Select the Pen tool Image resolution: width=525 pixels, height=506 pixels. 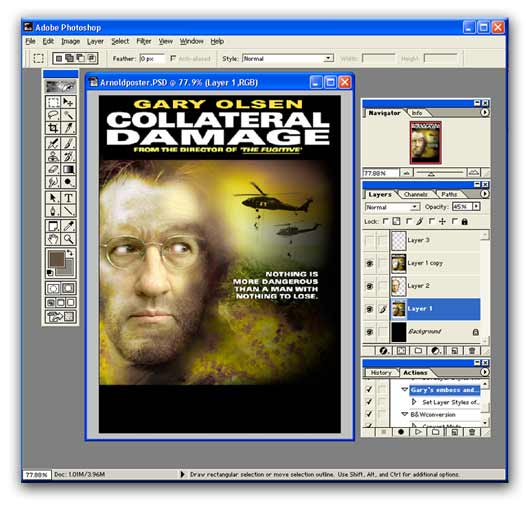click(x=53, y=211)
